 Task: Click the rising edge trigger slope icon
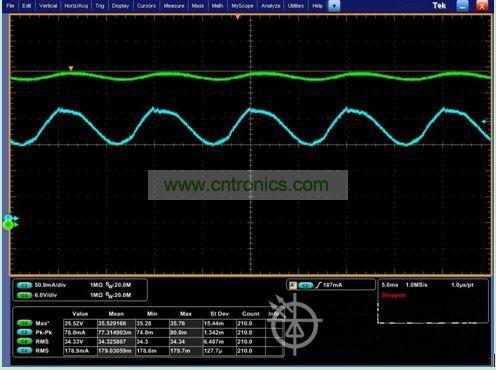point(318,285)
